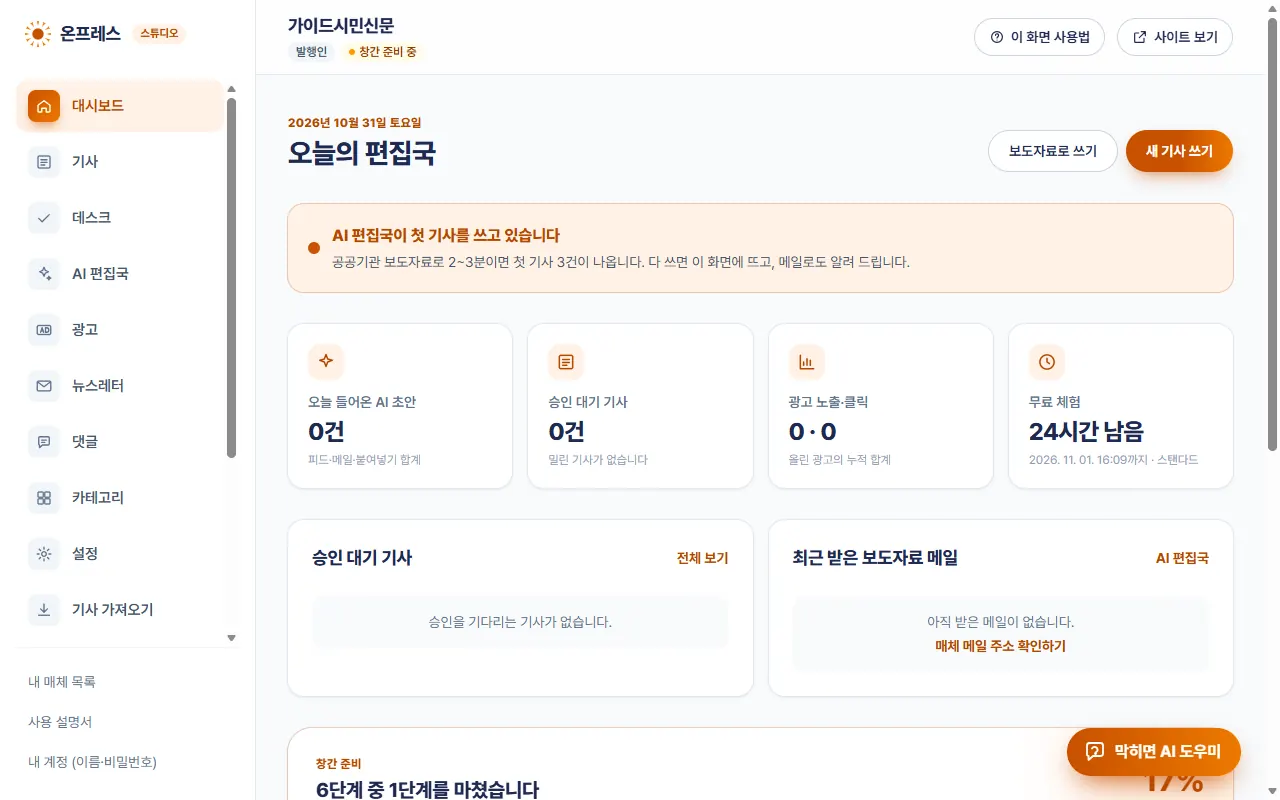Click the 카테고리 grid icon
This screenshot has width=1280, height=800.
coord(44,498)
